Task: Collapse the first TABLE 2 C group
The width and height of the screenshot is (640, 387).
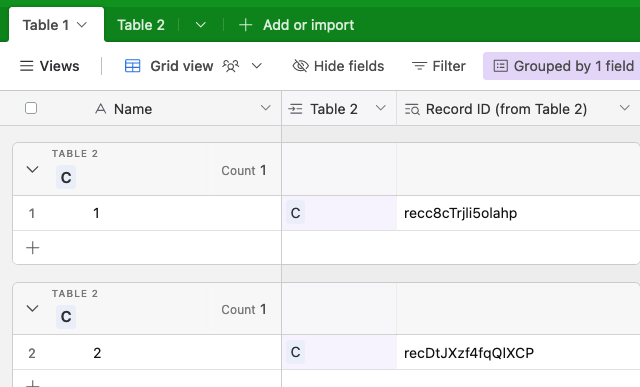Action: [32, 169]
